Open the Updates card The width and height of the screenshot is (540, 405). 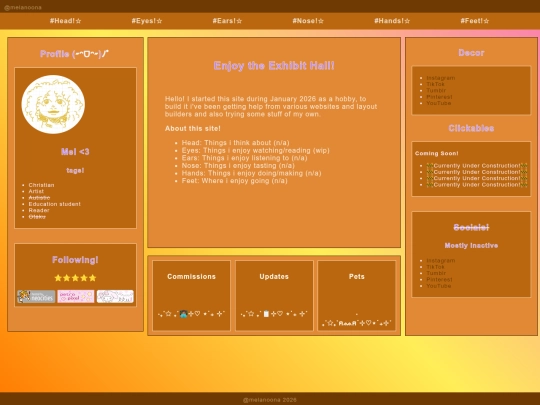click(x=274, y=295)
